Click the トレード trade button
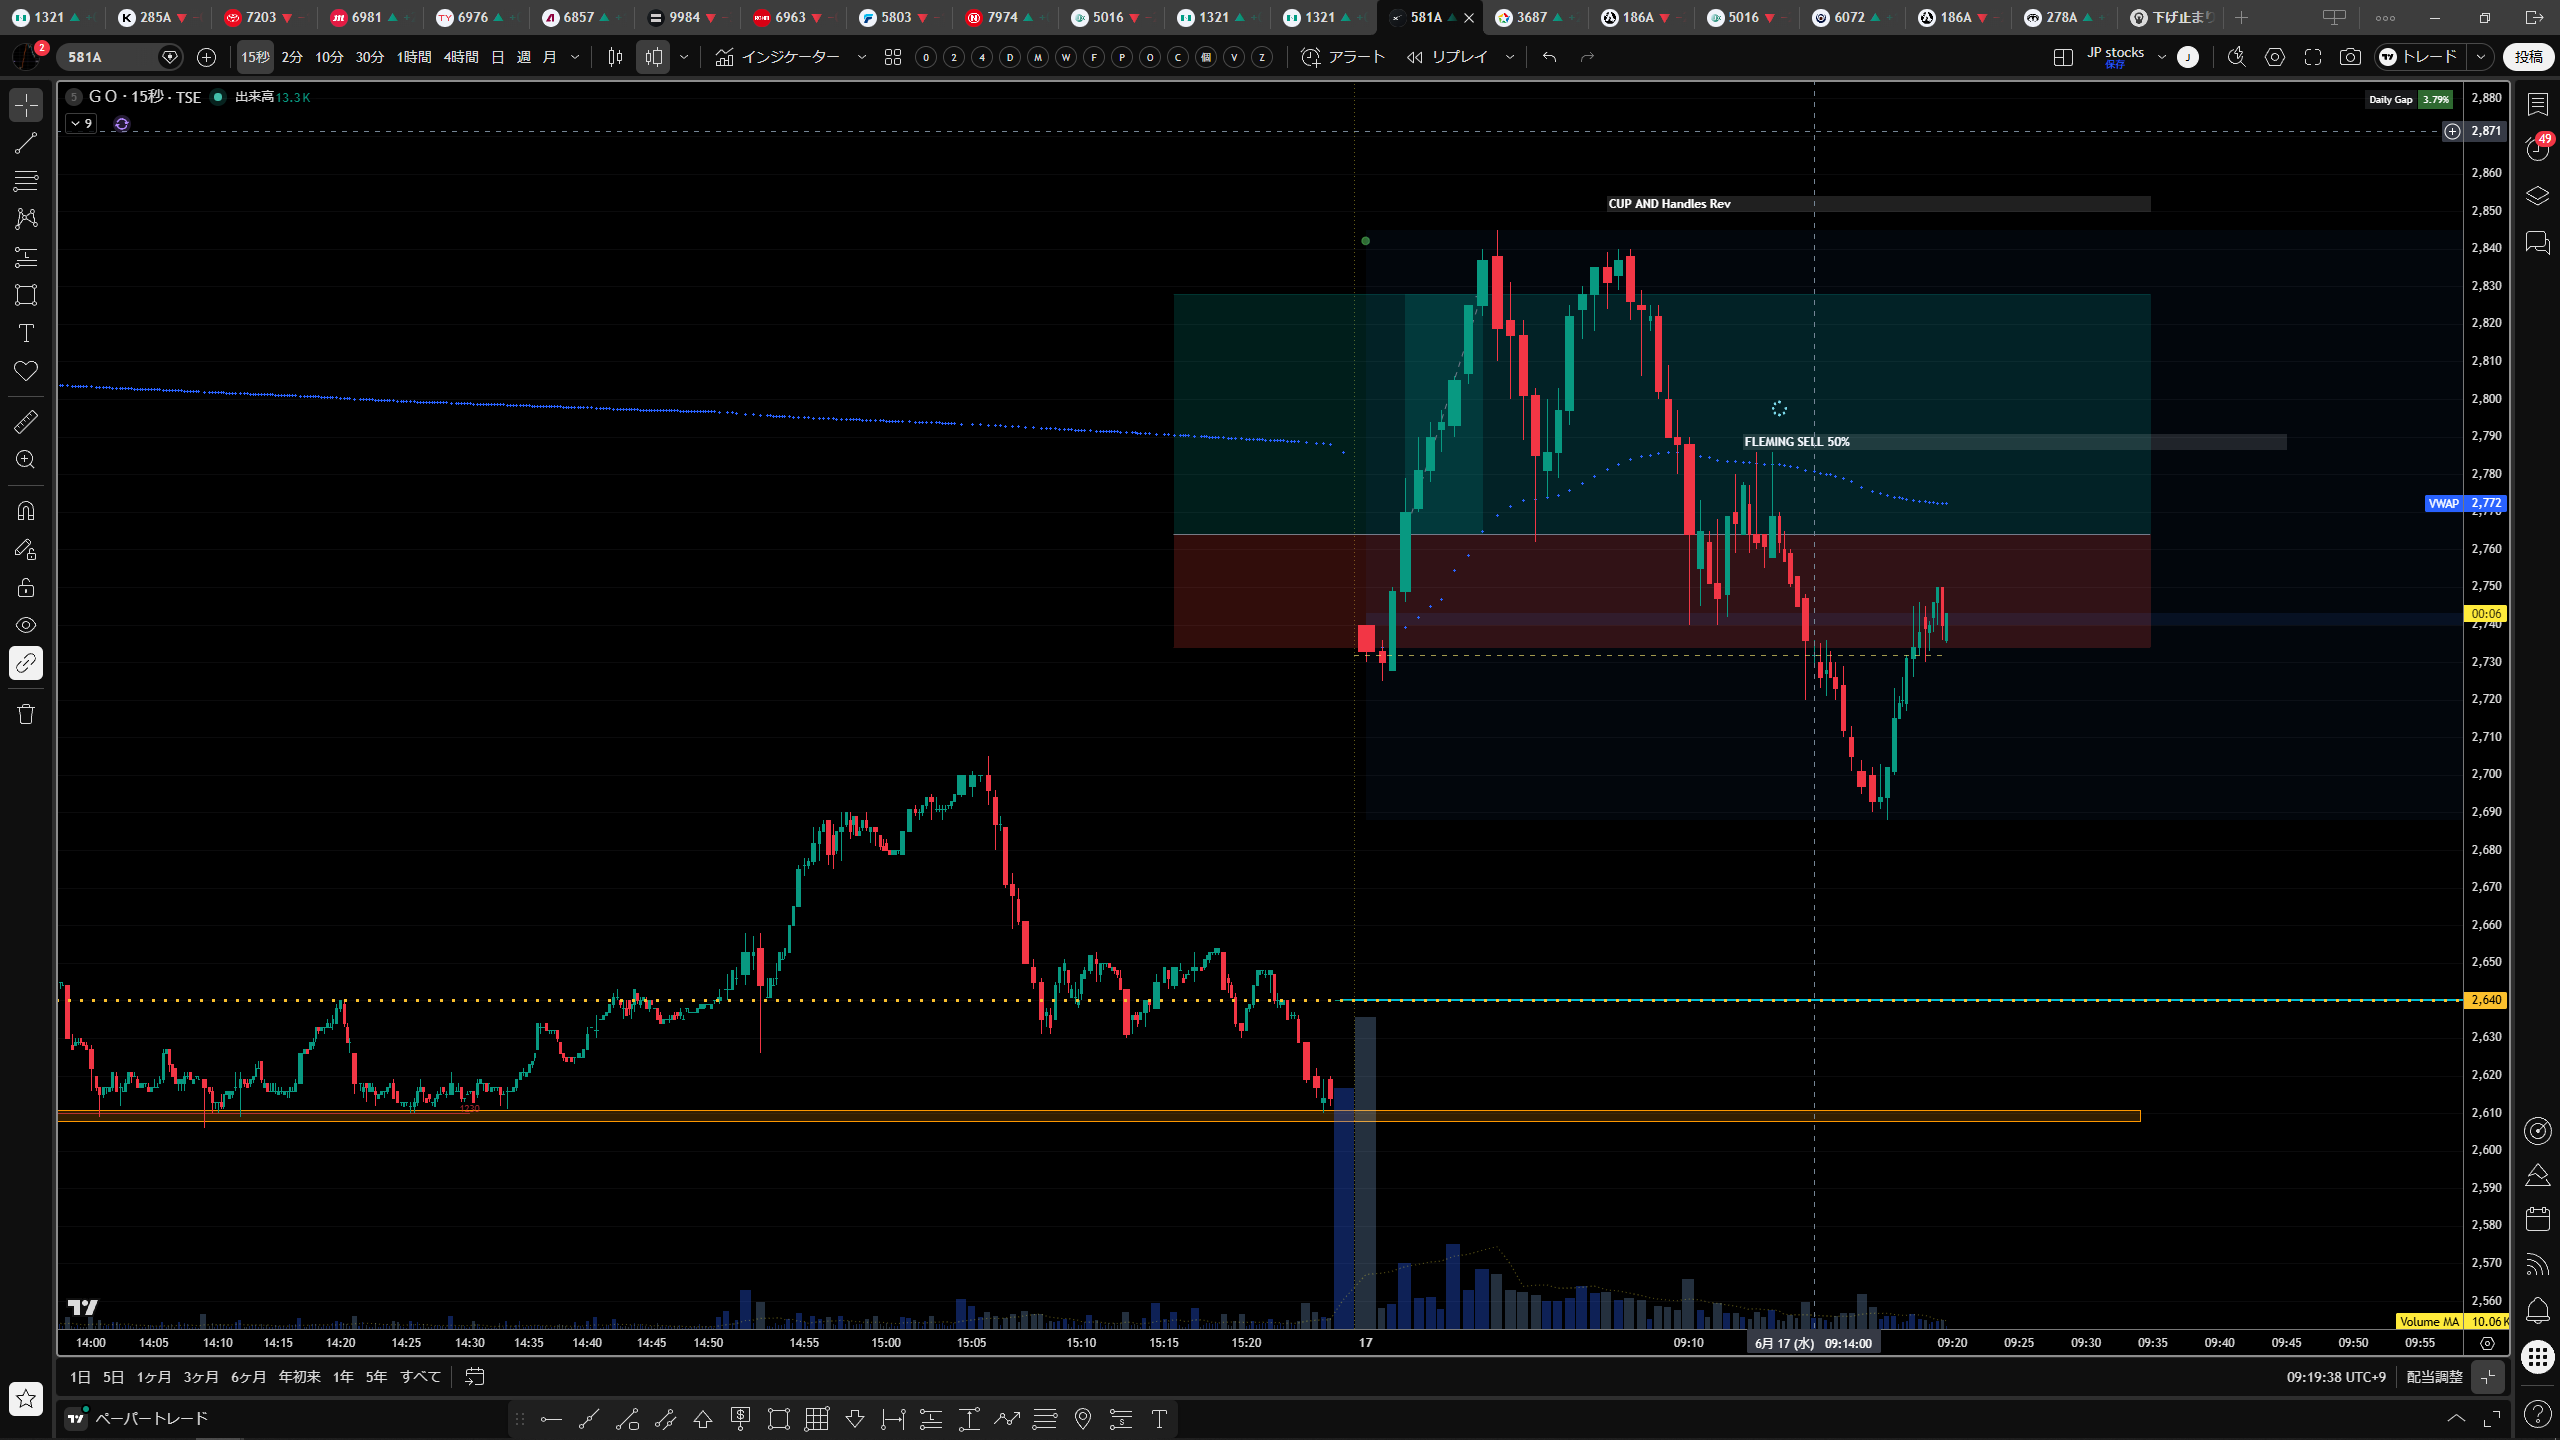Viewport: 2560px width, 1440px height. pos(2421,57)
